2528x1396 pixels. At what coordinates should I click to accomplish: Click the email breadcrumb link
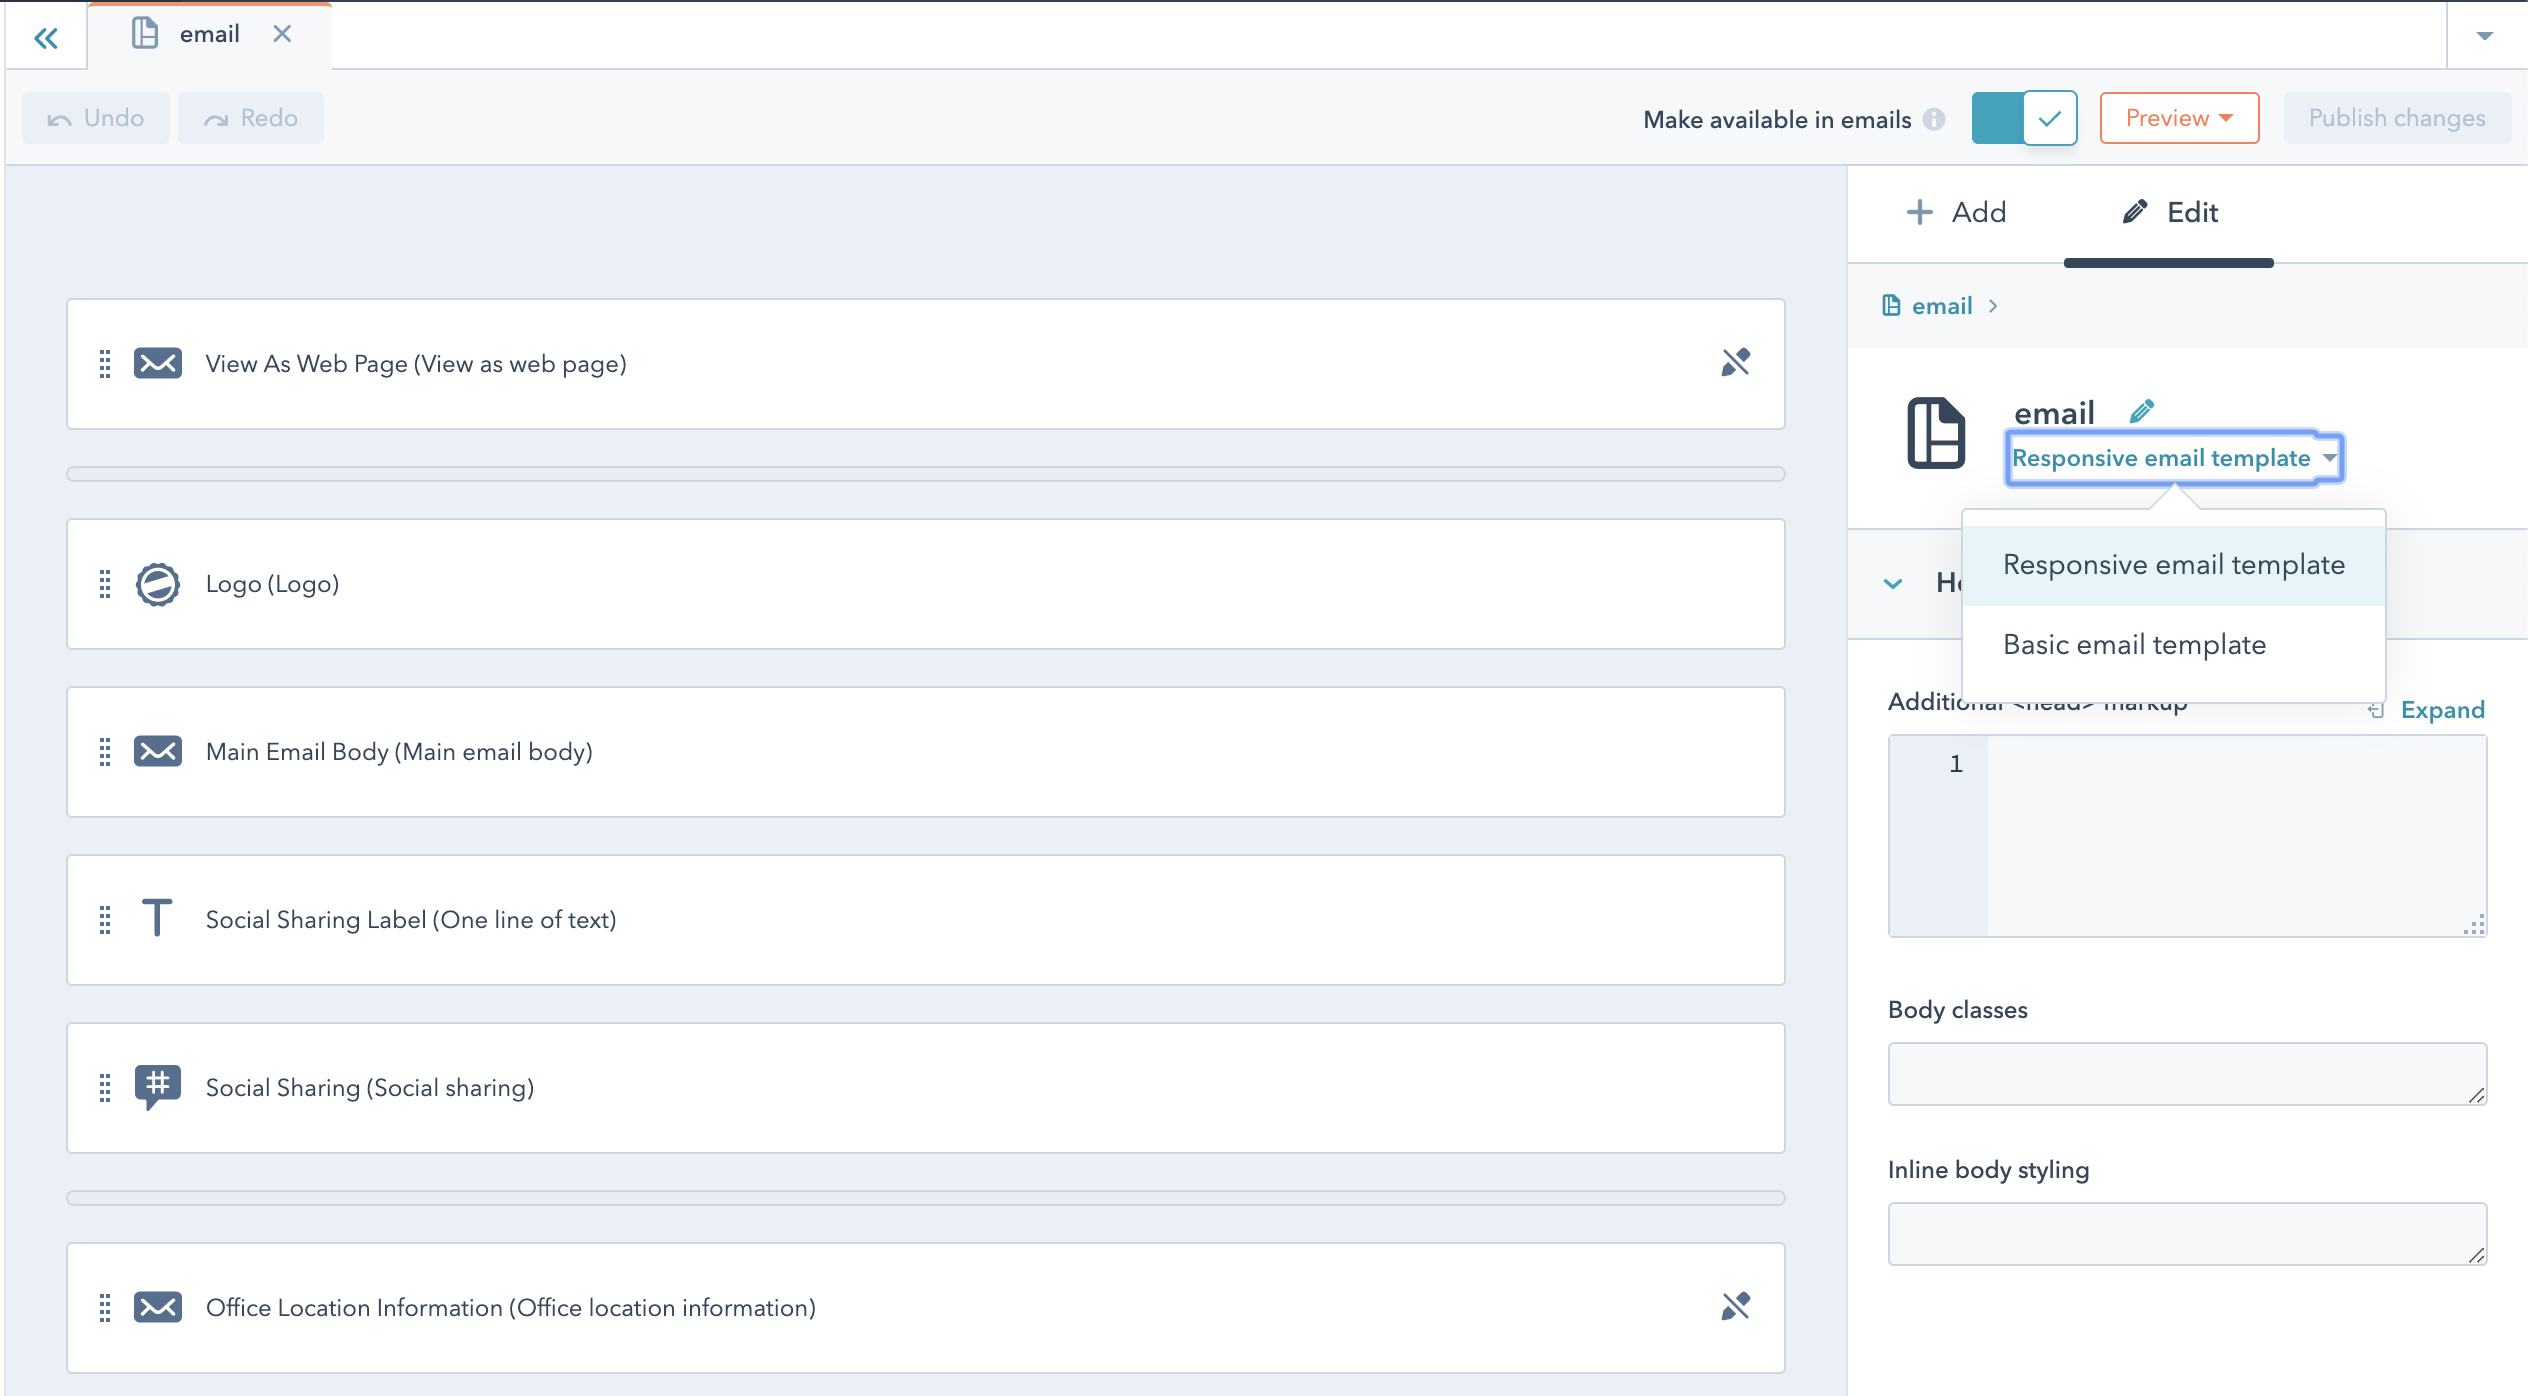point(1939,306)
